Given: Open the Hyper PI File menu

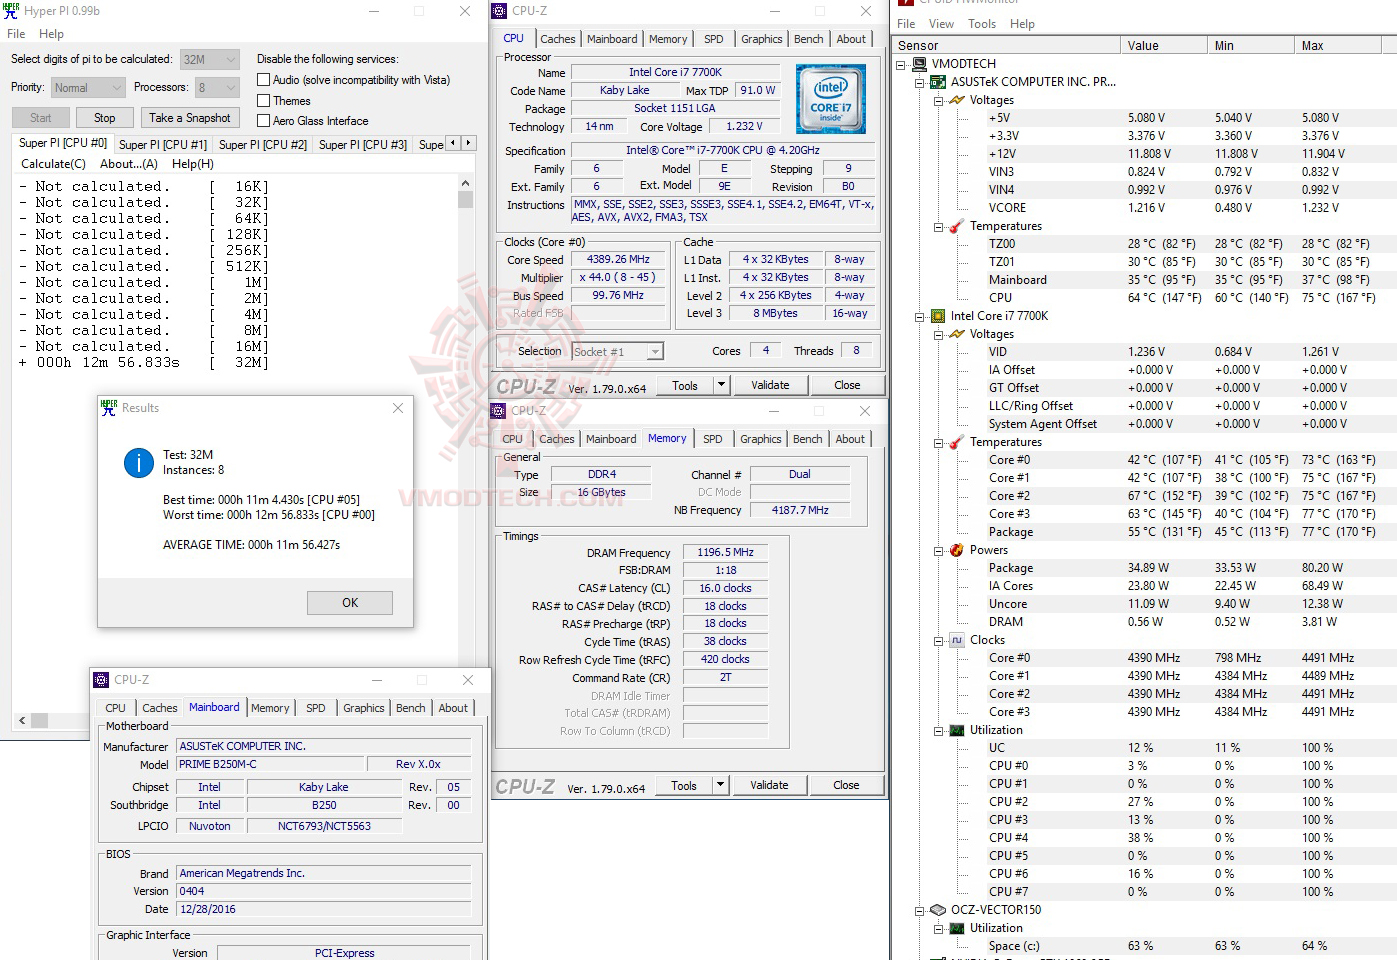Looking at the screenshot, I should (16, 34).
